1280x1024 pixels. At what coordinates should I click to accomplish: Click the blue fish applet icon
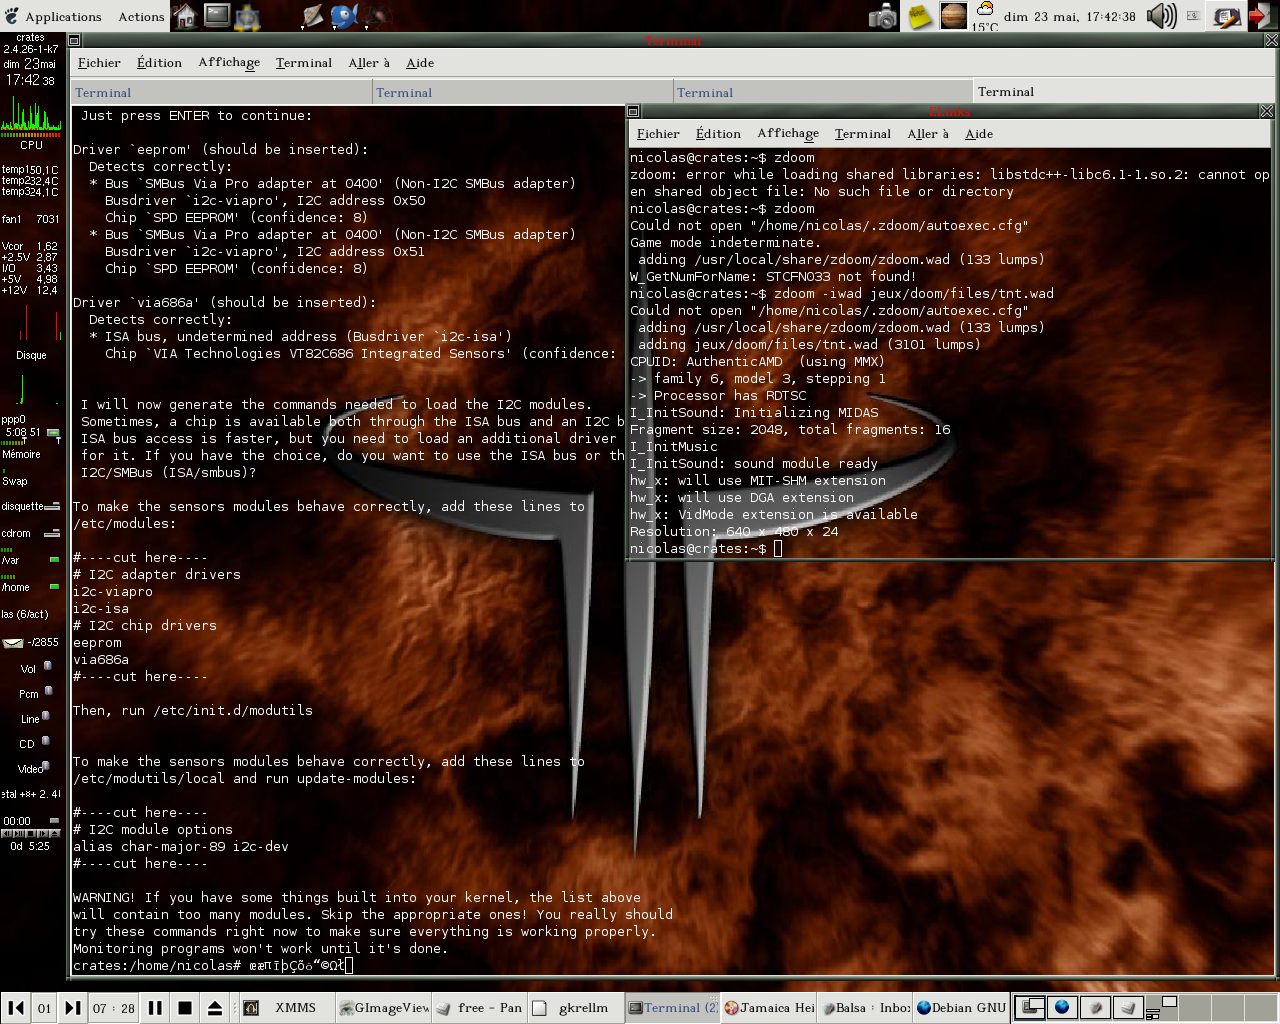pos(343,16)
